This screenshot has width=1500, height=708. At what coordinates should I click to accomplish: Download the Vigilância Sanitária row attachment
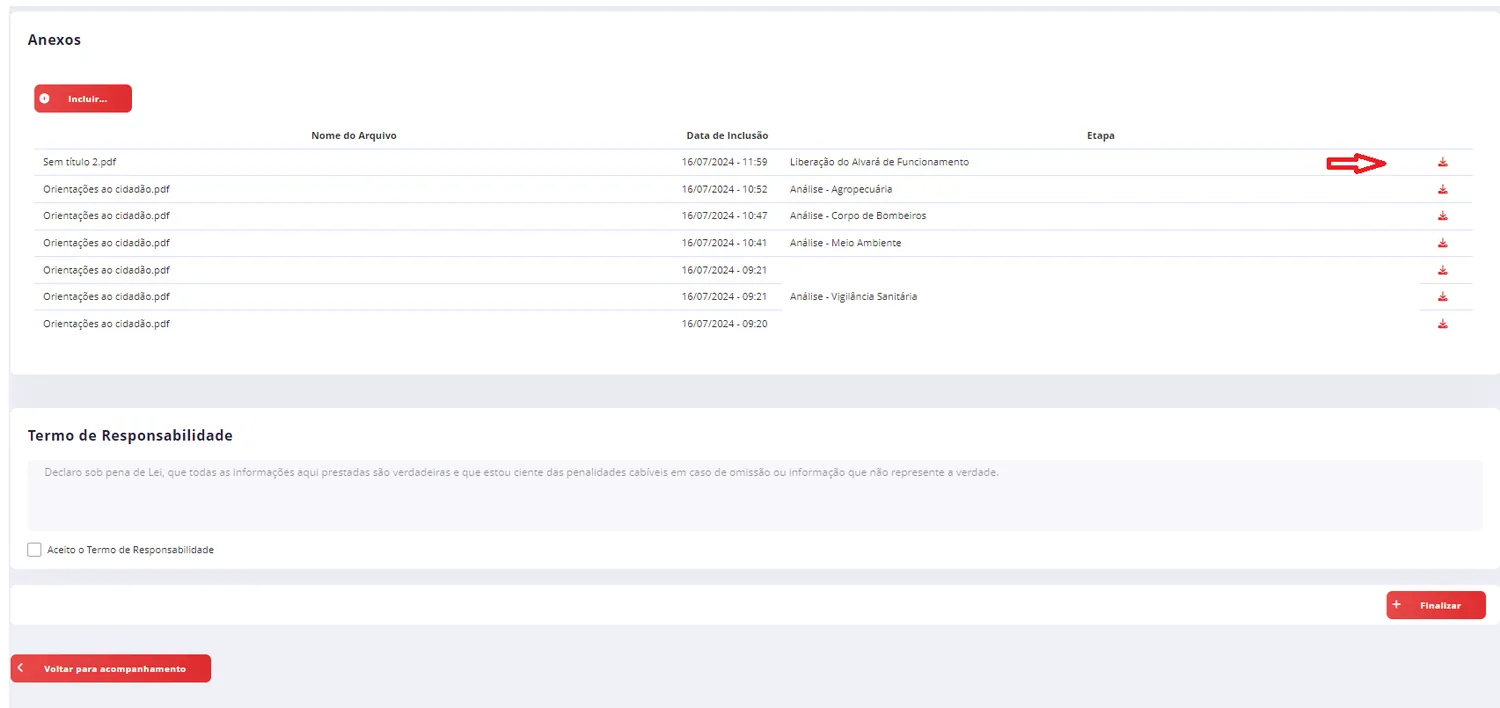tap(1442, 297)
